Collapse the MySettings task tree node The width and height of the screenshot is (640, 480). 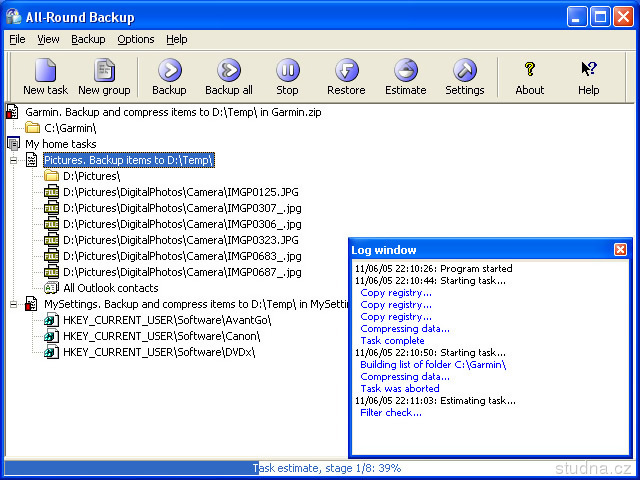point(14,304)
